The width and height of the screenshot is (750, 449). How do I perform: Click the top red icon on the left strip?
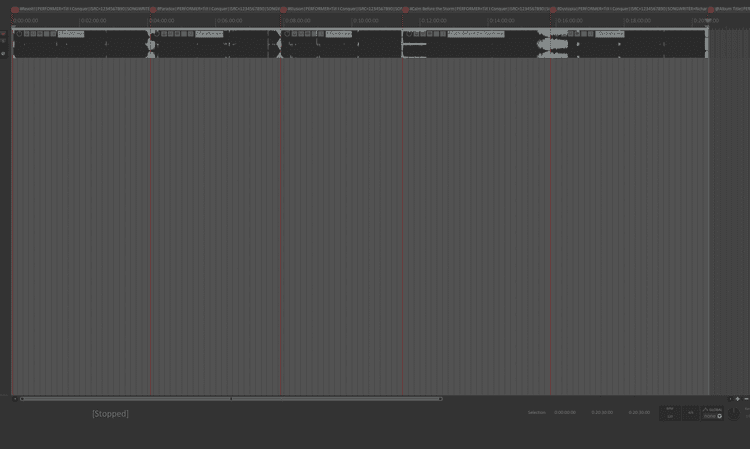3,33
